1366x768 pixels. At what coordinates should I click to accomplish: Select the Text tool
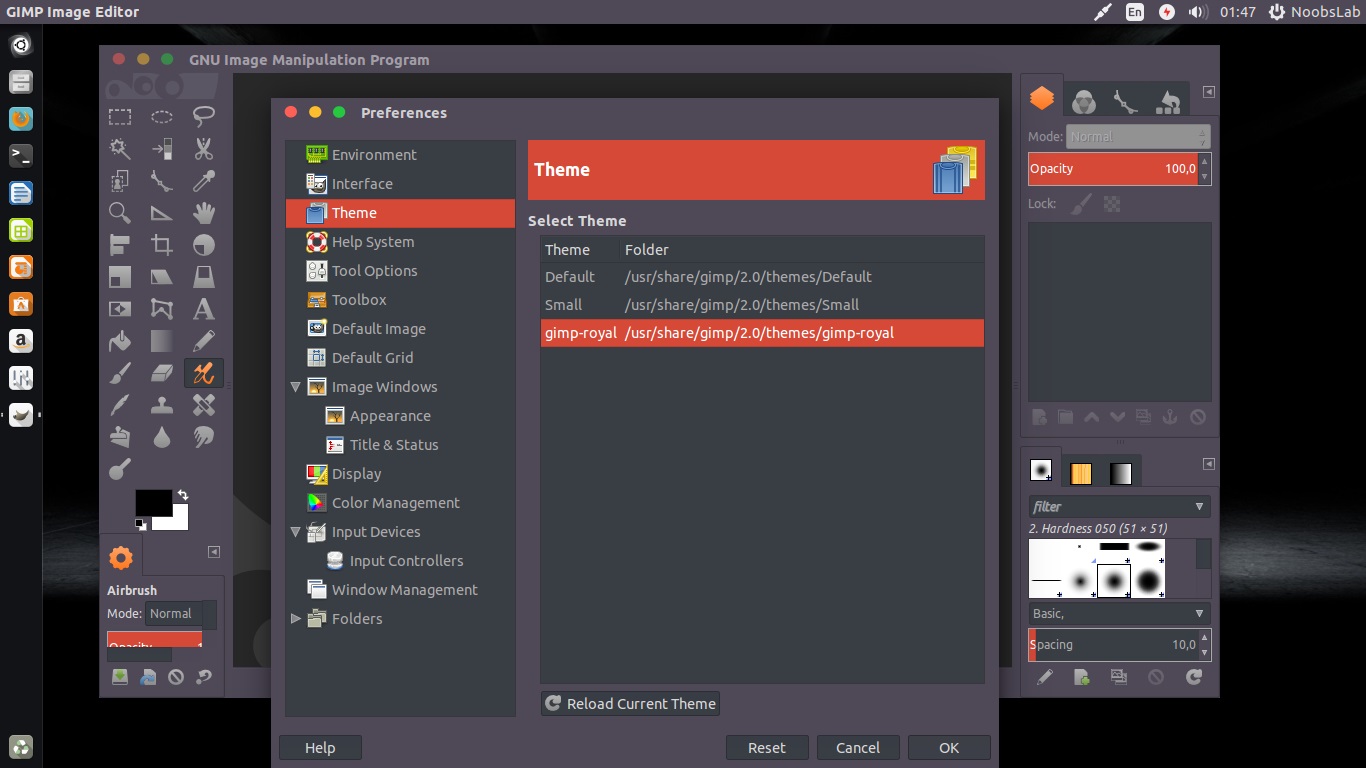(x=204, y=309)
